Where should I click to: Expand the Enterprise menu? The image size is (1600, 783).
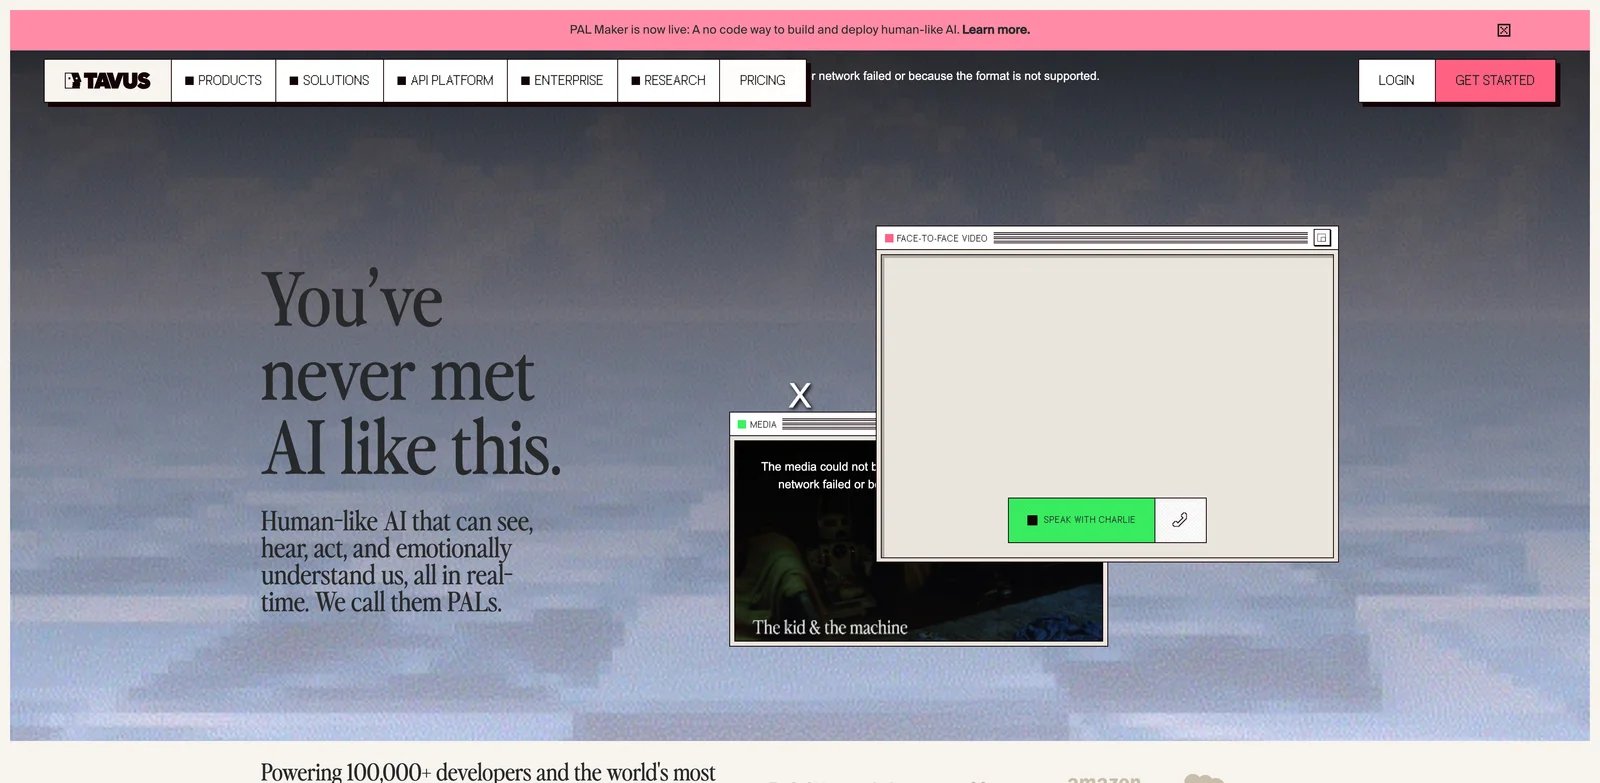click(562, 81)
